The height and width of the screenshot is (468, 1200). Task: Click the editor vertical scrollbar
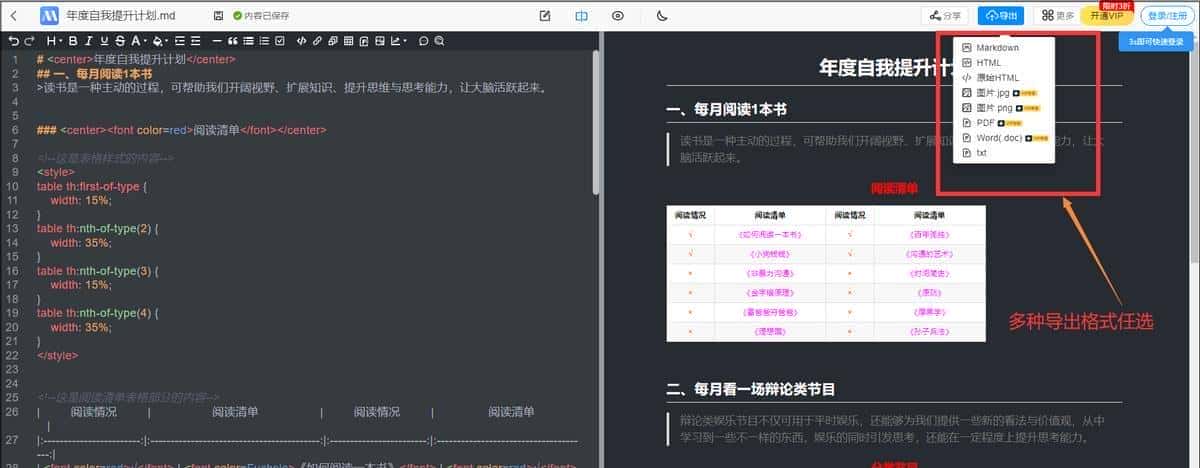pyautogui.click(x=596, y=120)
